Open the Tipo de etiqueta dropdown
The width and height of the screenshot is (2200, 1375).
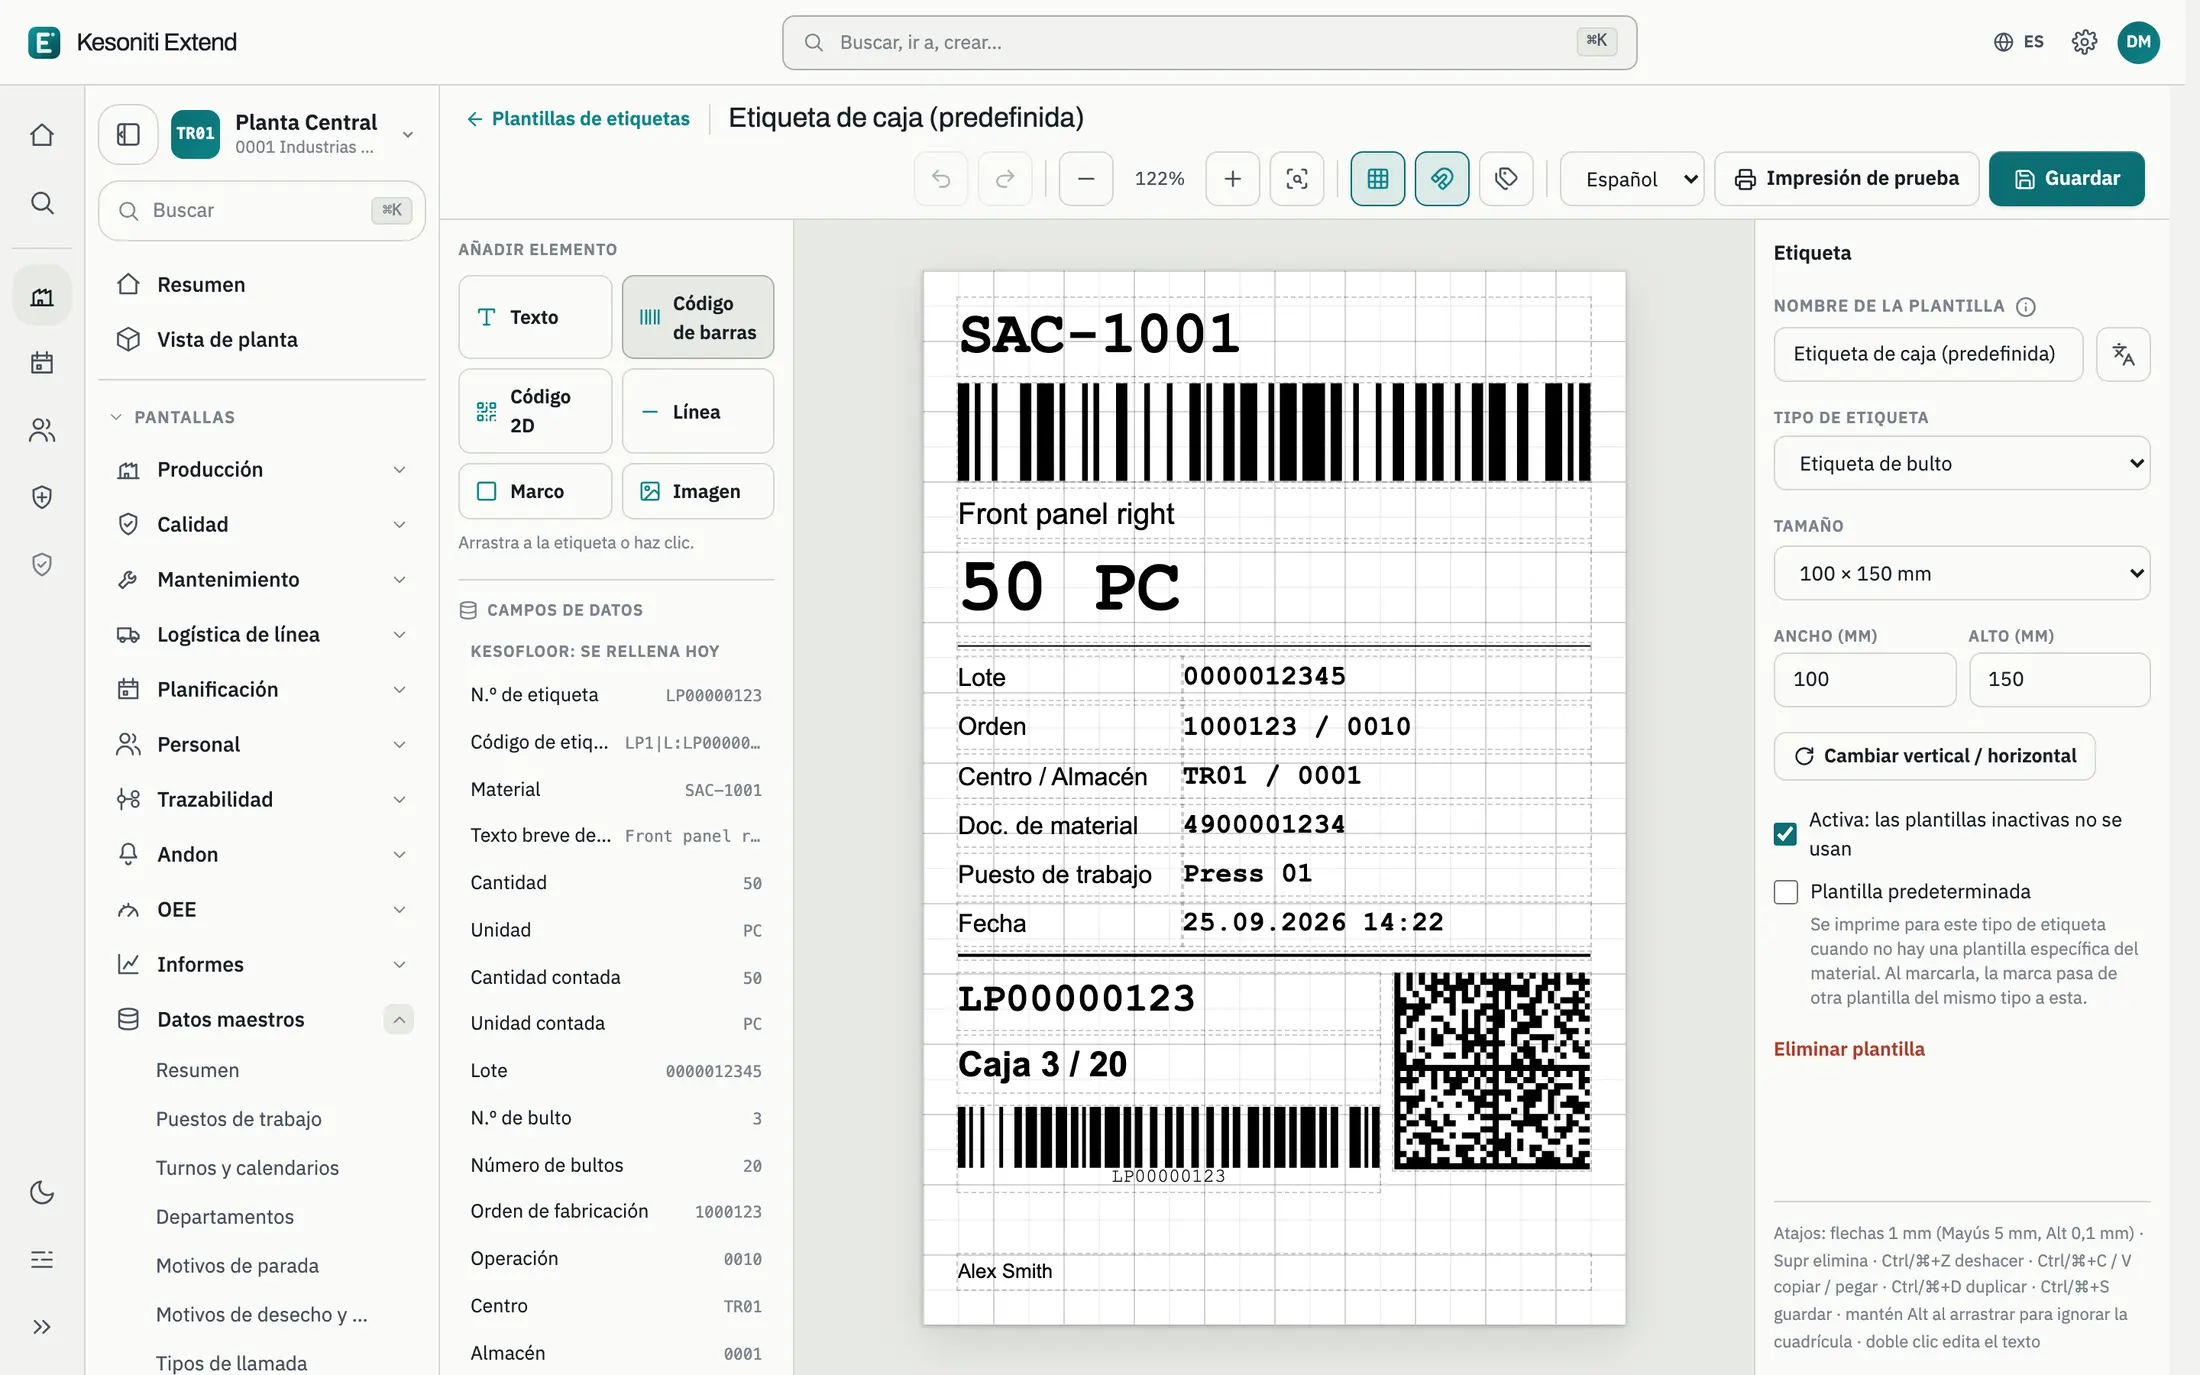tap(1961, 463)
